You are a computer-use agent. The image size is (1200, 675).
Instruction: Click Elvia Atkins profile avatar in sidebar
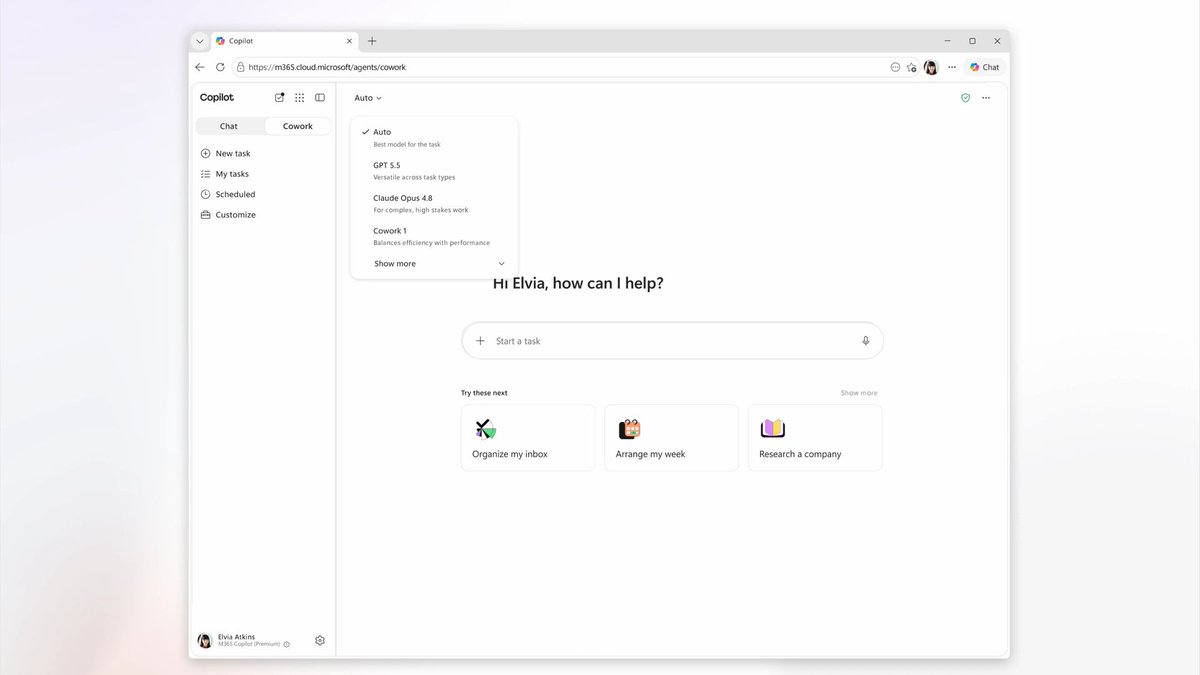(x=205, y=640)
